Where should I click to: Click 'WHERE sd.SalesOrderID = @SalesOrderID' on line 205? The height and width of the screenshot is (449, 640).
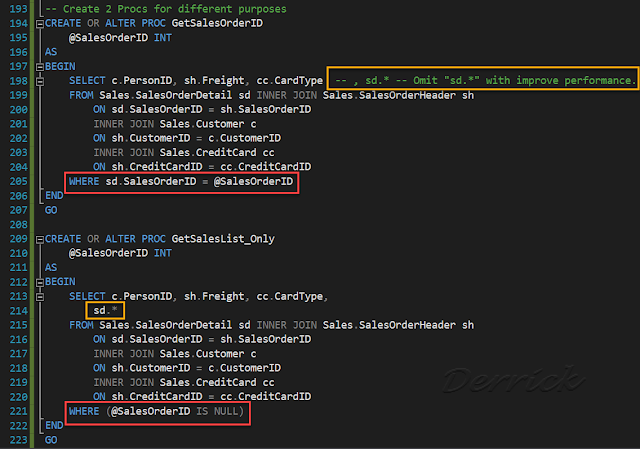coord(181,181)
